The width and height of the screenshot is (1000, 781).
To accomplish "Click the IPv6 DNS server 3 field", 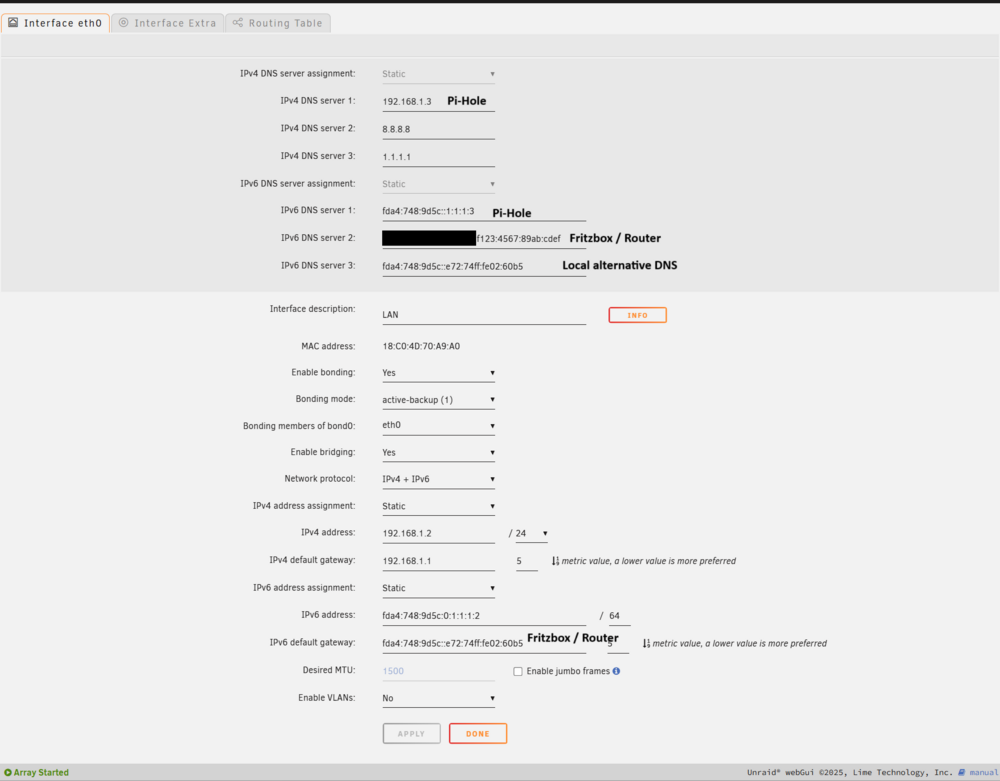I will tap(483, 266).
